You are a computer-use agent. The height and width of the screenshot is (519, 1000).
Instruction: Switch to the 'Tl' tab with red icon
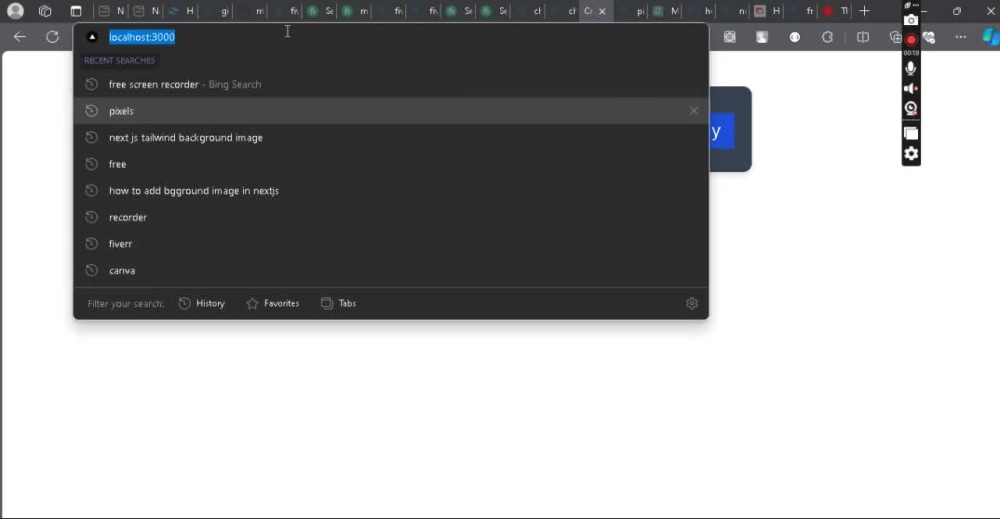pos(835,11)
